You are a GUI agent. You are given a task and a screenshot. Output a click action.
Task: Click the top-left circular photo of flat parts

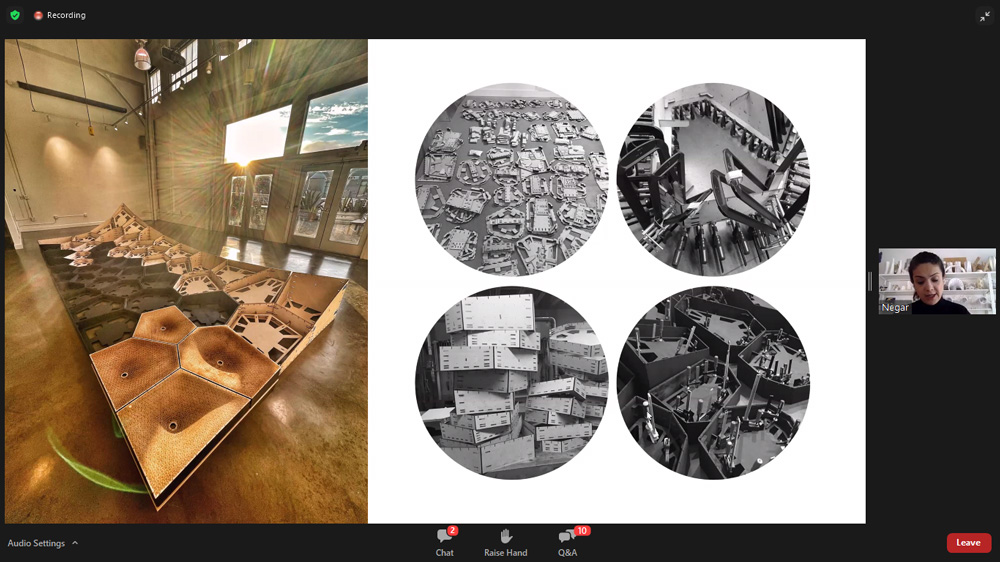(x=511, y=179)
